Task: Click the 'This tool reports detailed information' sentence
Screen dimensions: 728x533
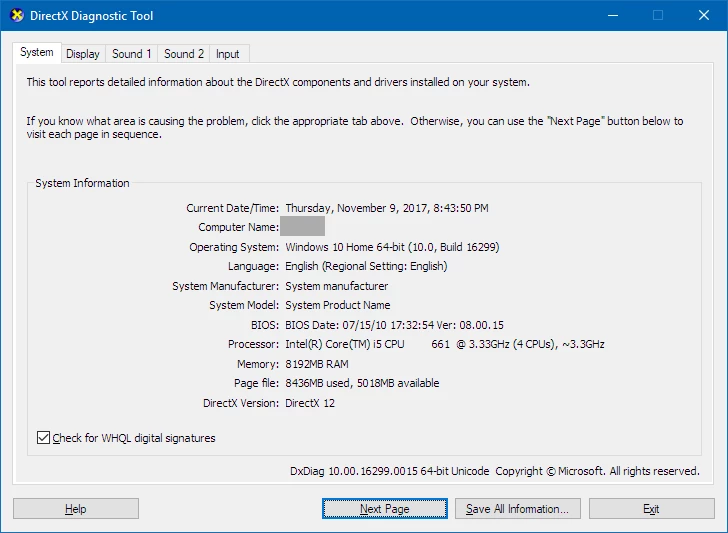Action: click(x=278, y=82)
